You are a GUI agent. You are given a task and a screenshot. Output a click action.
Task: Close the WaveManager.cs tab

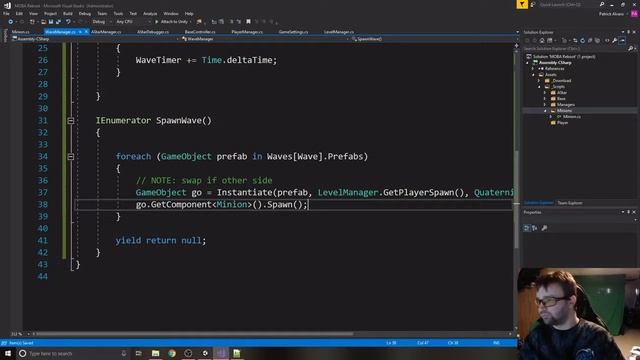tap(86, 31)
